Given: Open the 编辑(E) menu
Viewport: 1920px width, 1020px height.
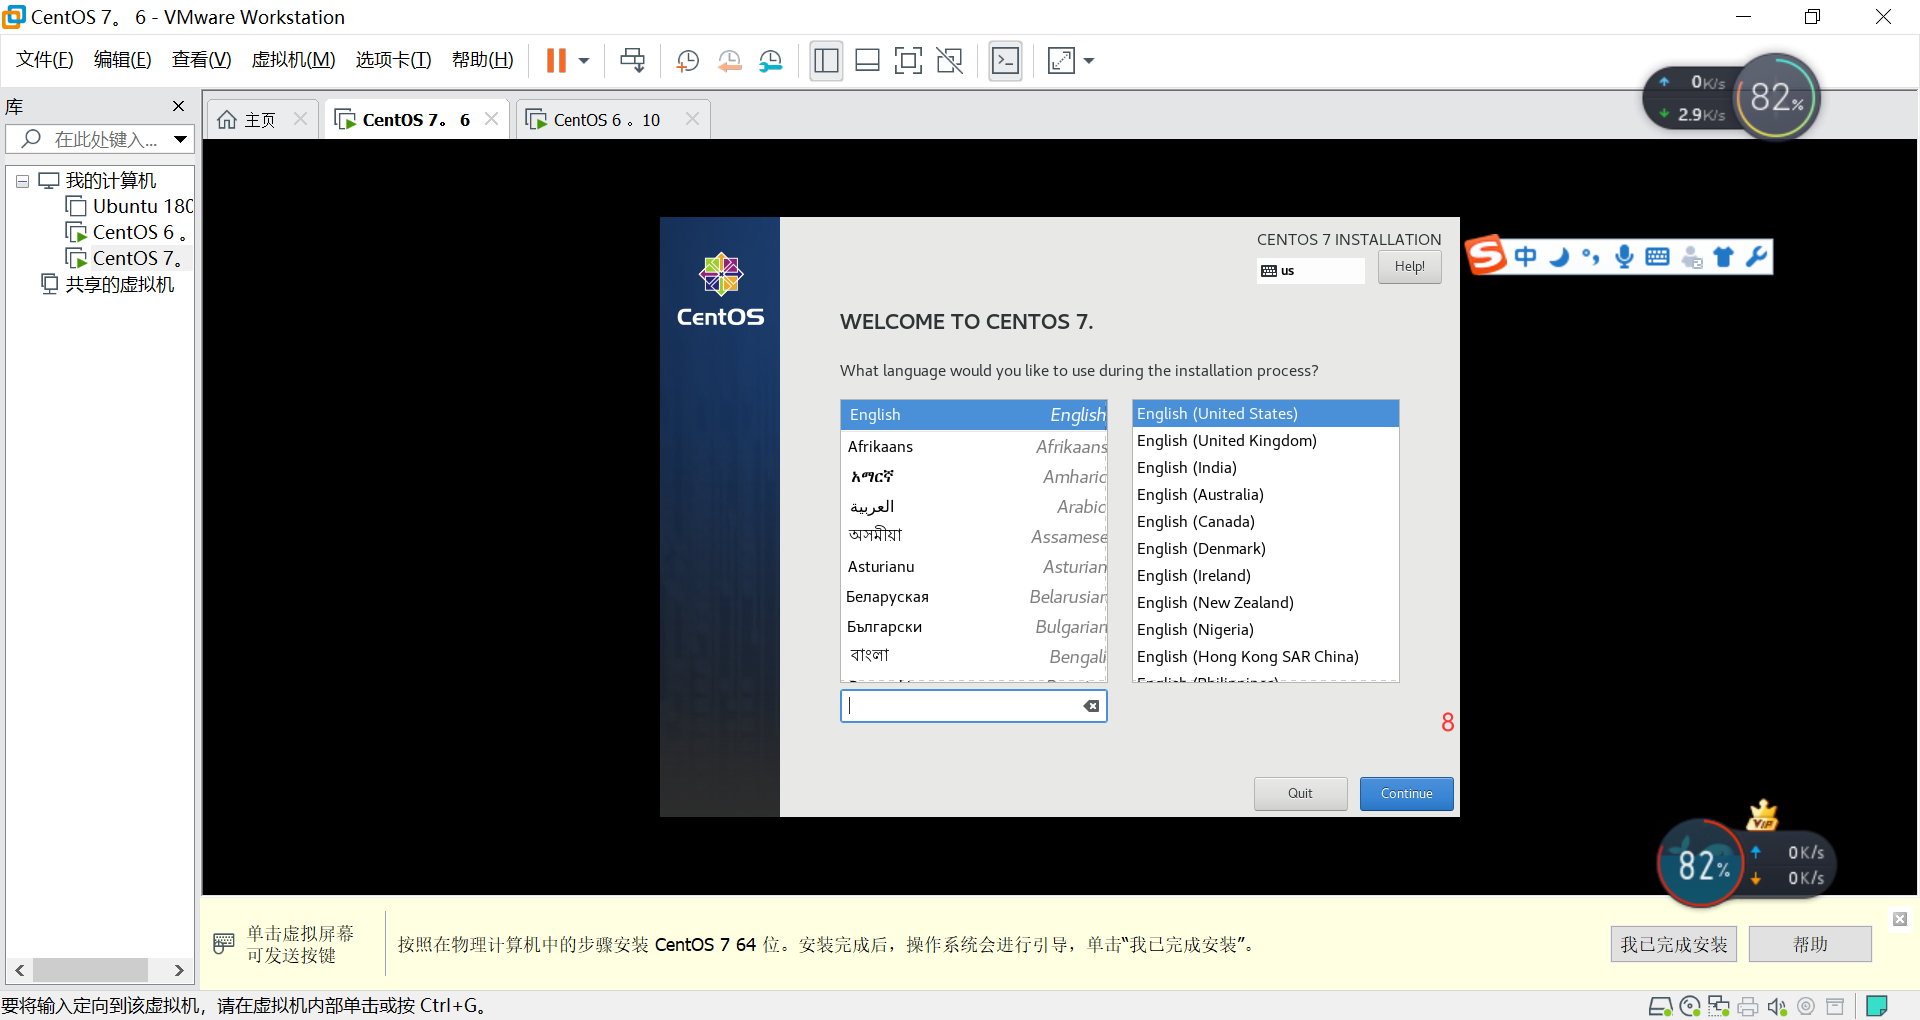Looking at the screenshot, I should (123, 60).
